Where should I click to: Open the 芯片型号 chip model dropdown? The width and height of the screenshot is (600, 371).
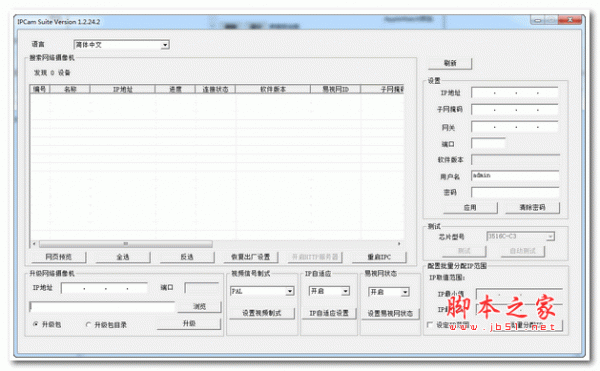pos(520,237)
